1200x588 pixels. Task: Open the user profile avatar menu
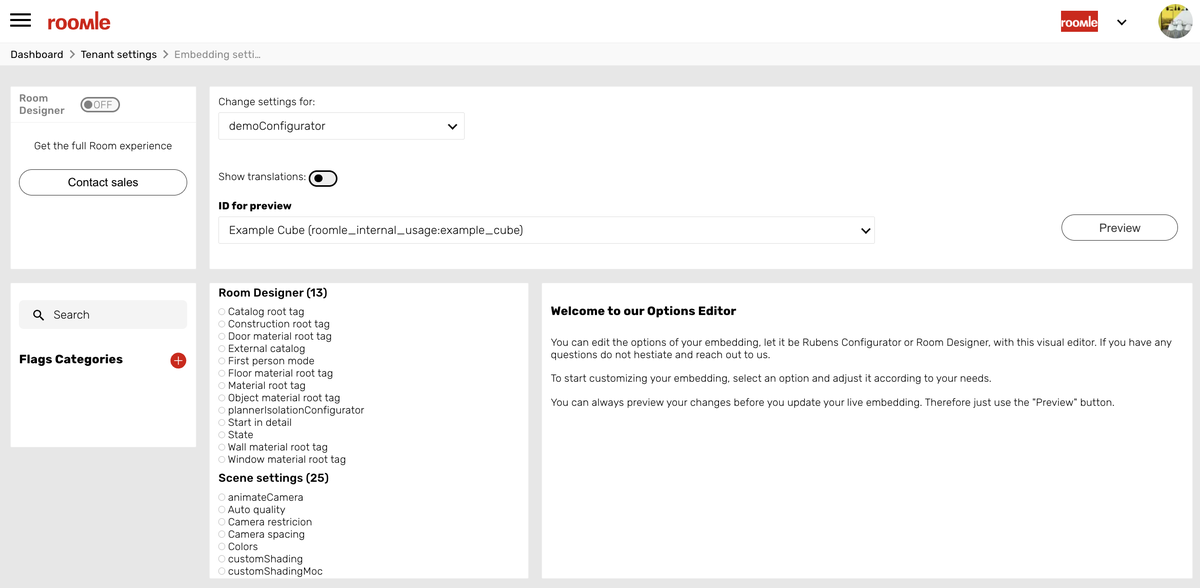point(1175,20)
